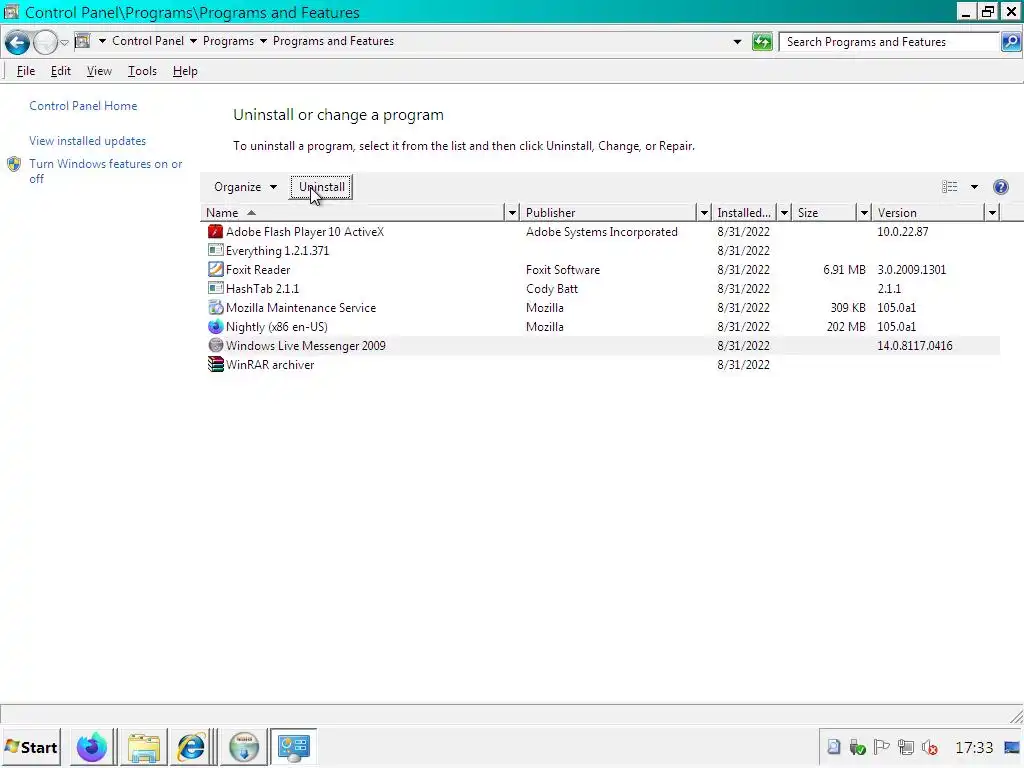
Task: Expand the Version column filter arrow
Action: (x=992, y=213)
